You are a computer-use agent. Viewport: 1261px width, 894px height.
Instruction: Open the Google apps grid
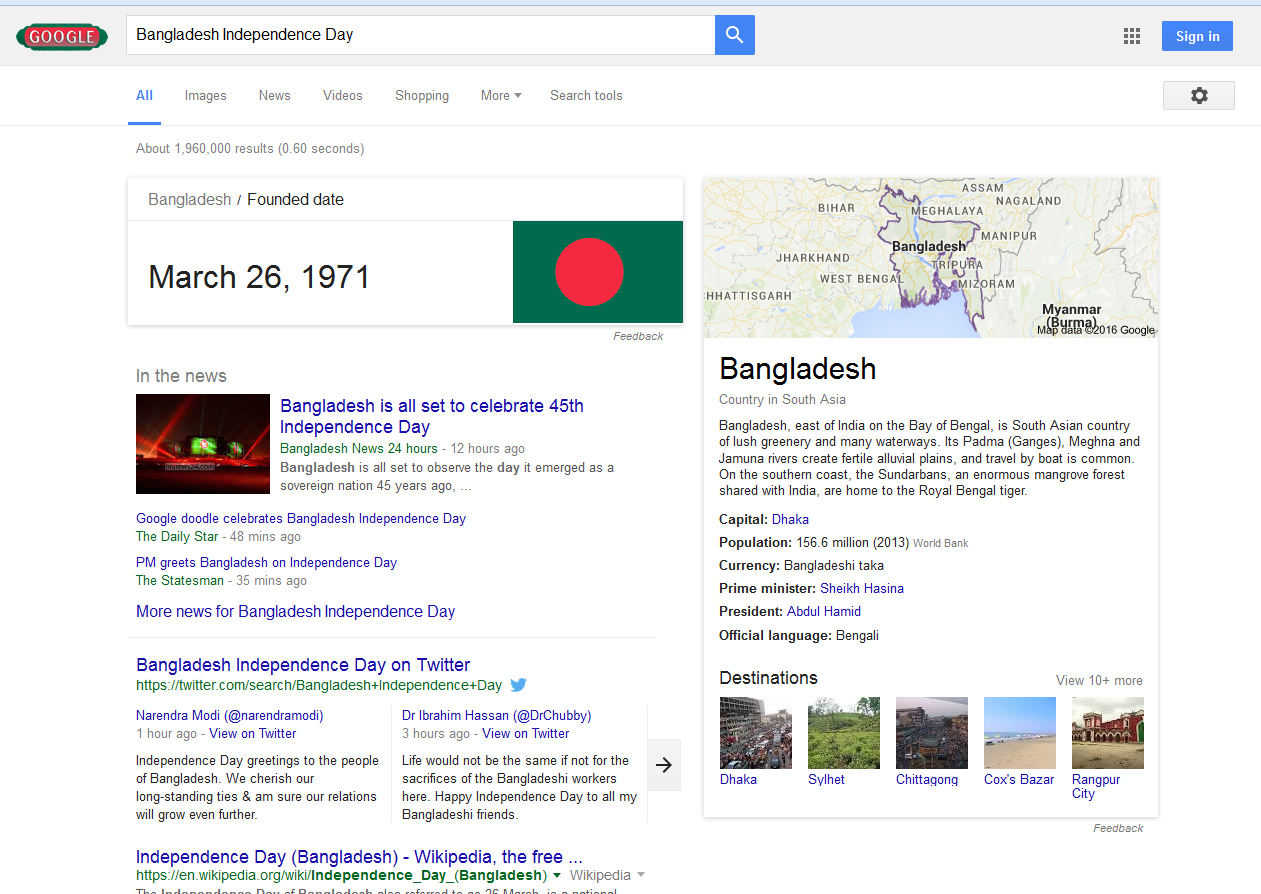[x=1131, y=37]
